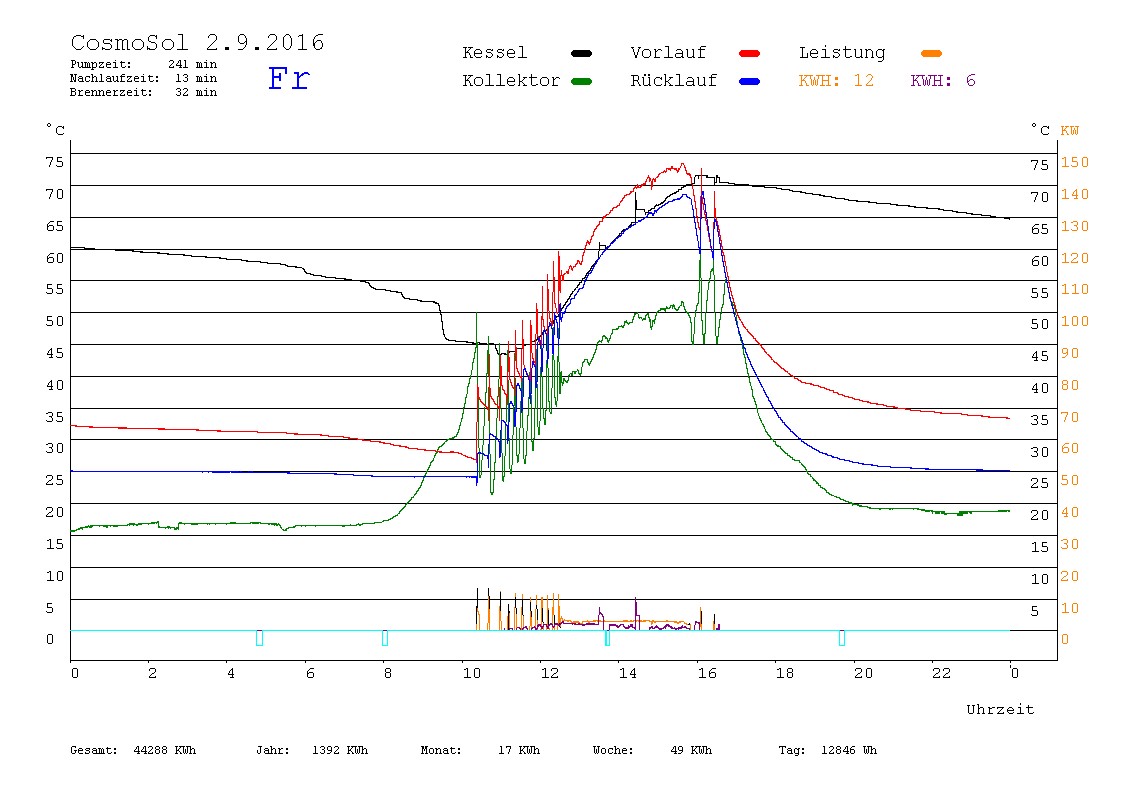Select the orange "90" KW axis value

(1070, 354)
